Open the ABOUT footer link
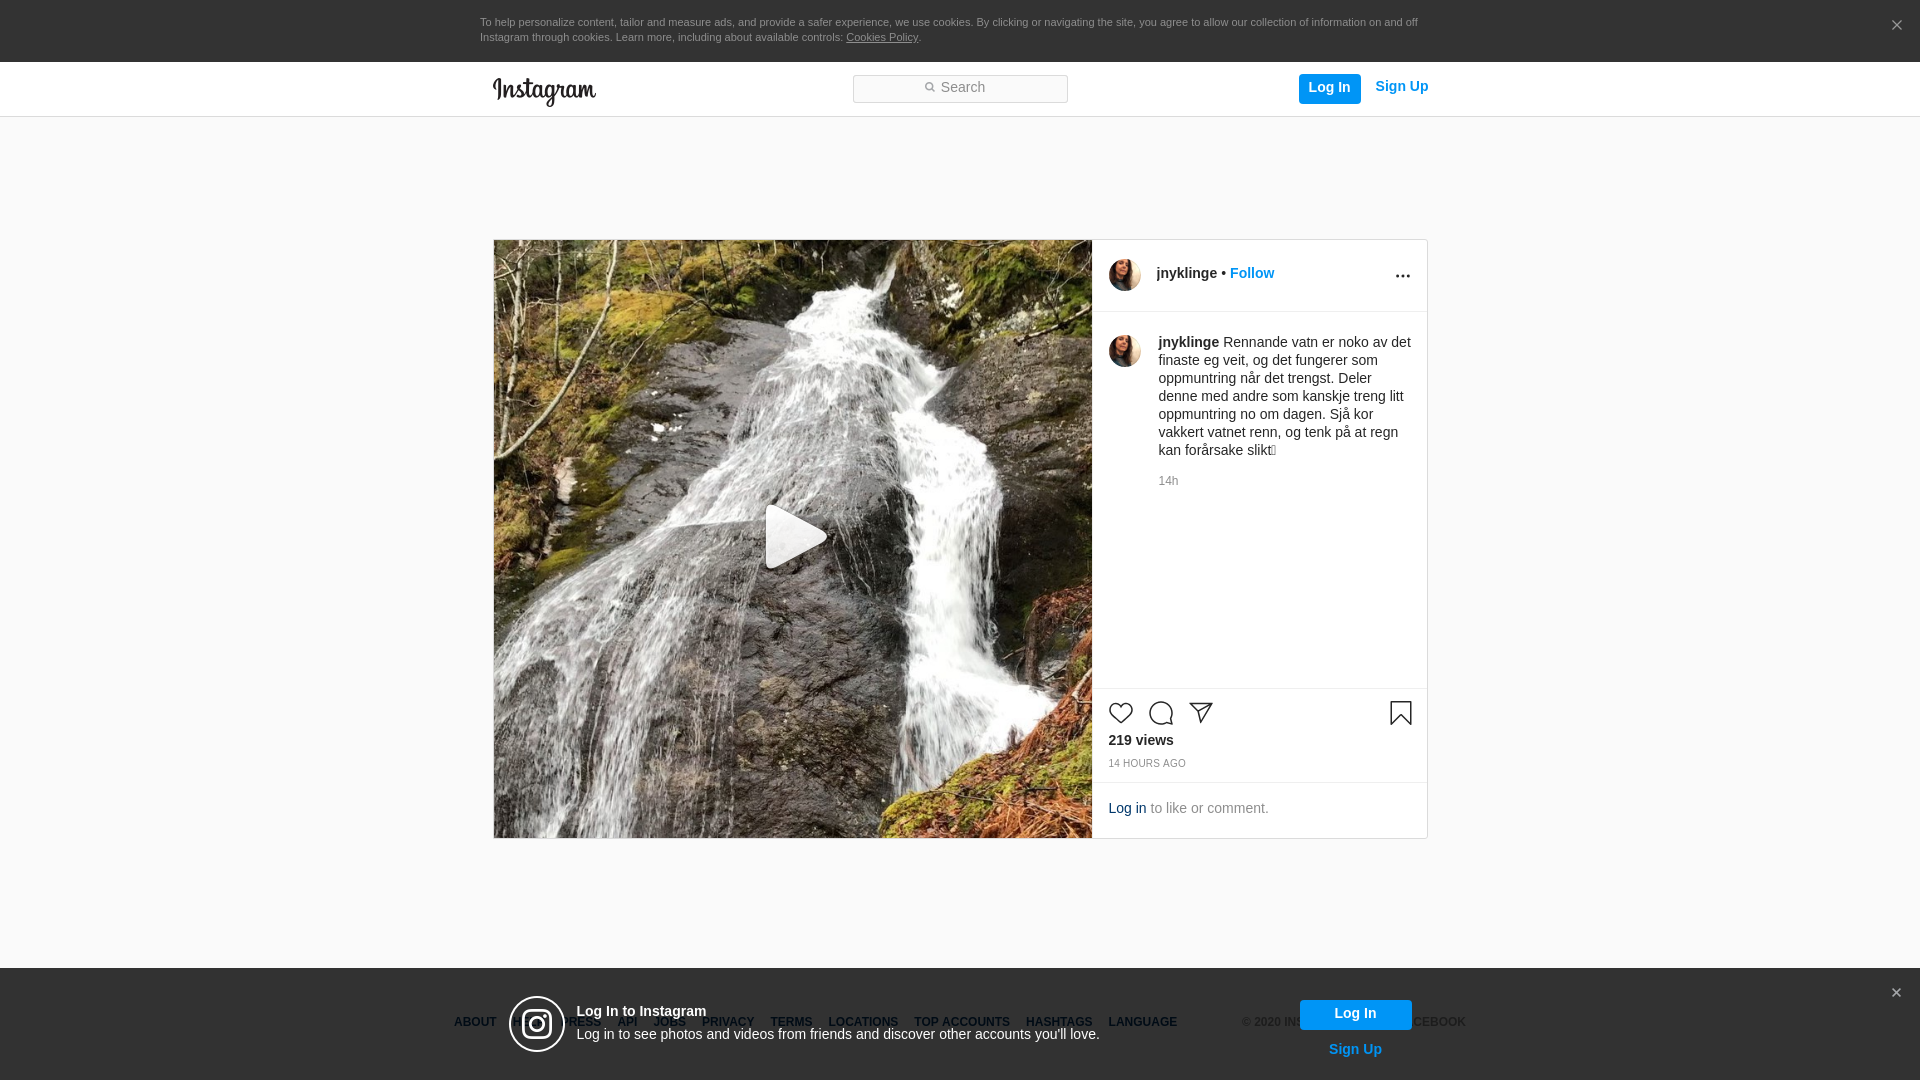 pyautogui.click(x=475, y=1023)
